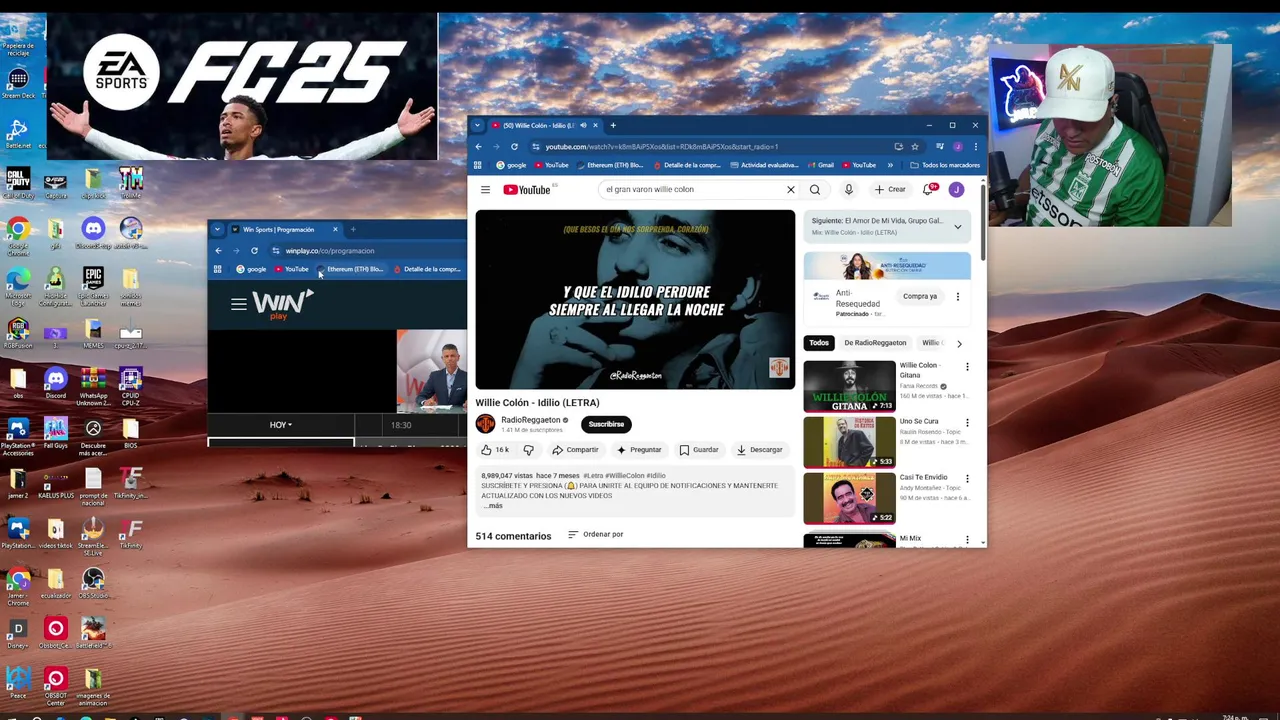Open the Stream Deck desktop shortcut
The width and height of the screenshot is (1280, 720).
[x=18, y=83]
